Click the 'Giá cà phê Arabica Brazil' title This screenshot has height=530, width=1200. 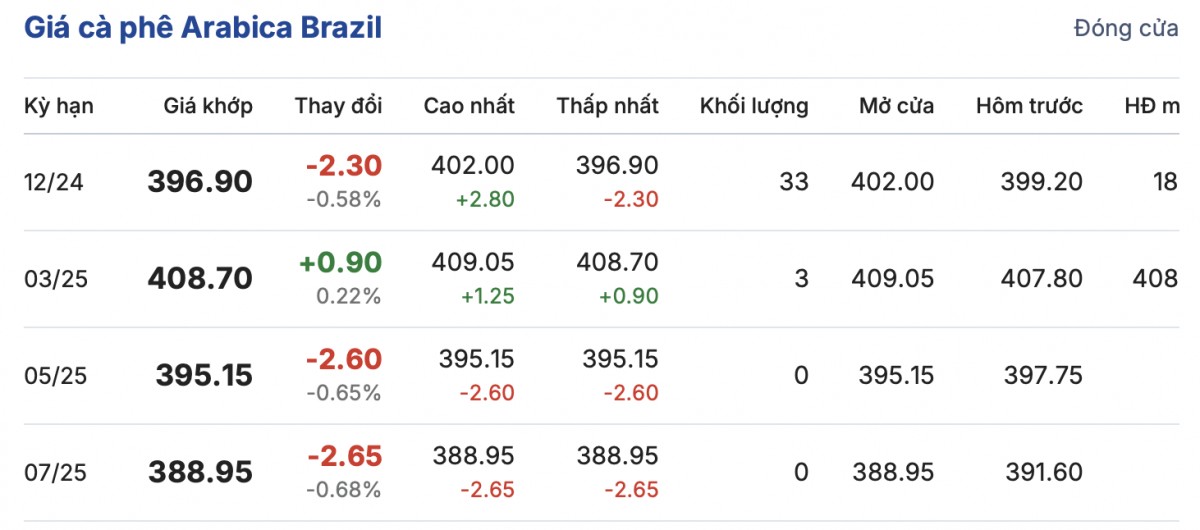203,27
